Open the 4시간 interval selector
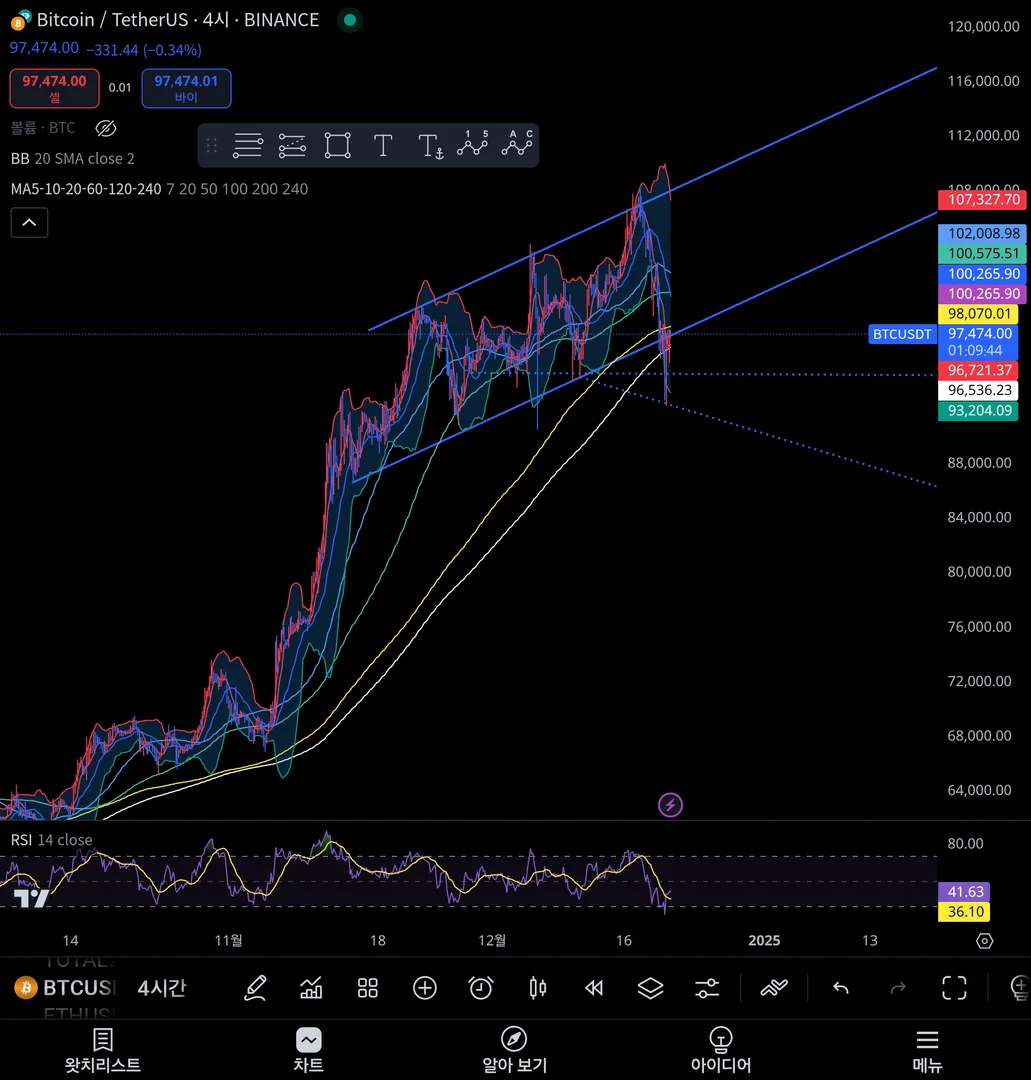This screenshot has height=1080, width=1031. (x=162, y=988)
